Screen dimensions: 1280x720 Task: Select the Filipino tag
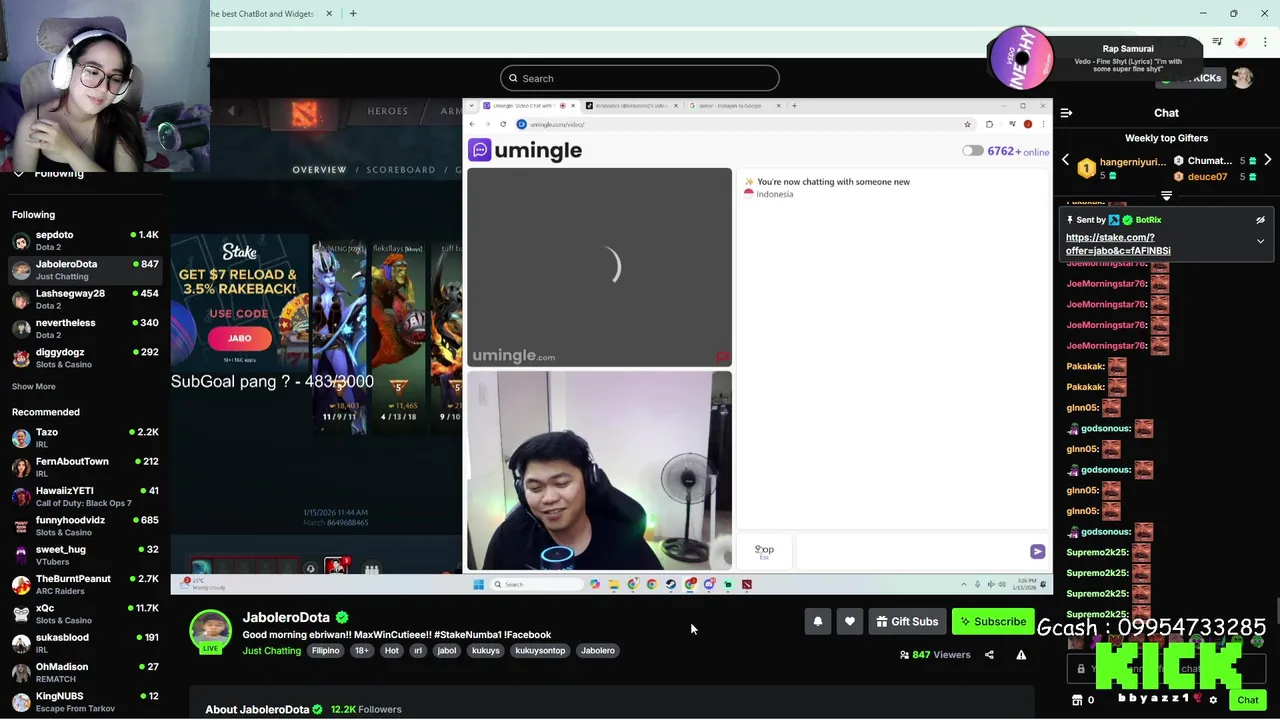click(325, 651)
